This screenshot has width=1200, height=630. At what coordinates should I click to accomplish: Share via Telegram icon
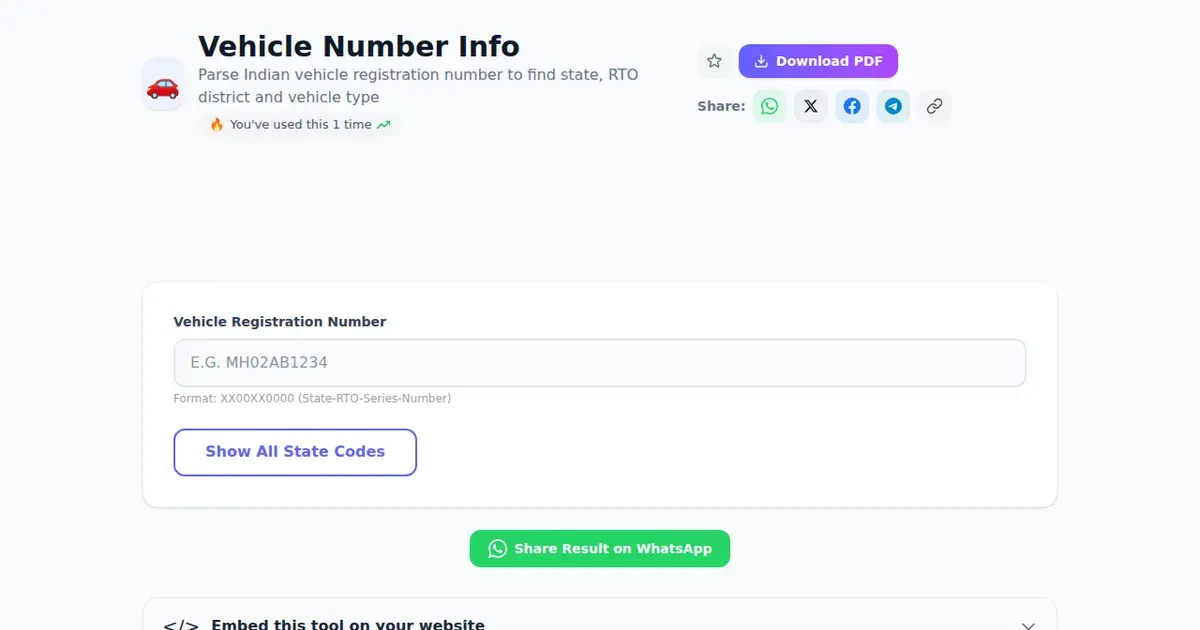click(x=893, y=106)
